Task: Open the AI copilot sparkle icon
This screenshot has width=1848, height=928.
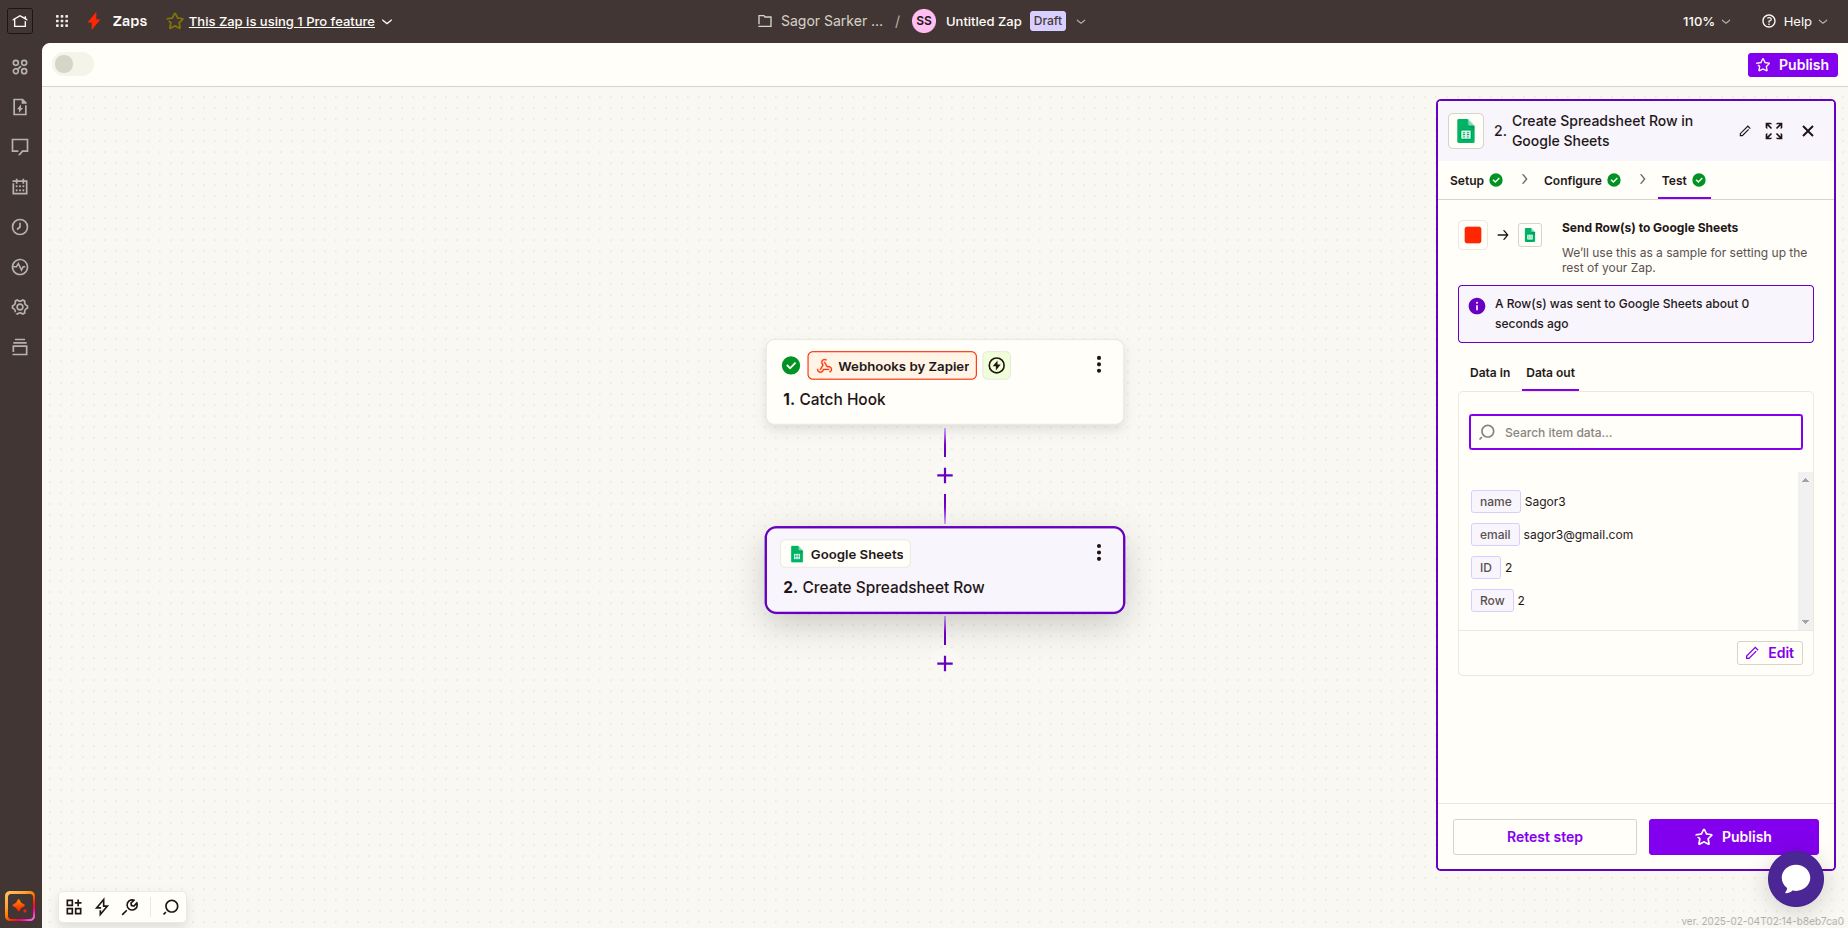Action: point(20,906)
